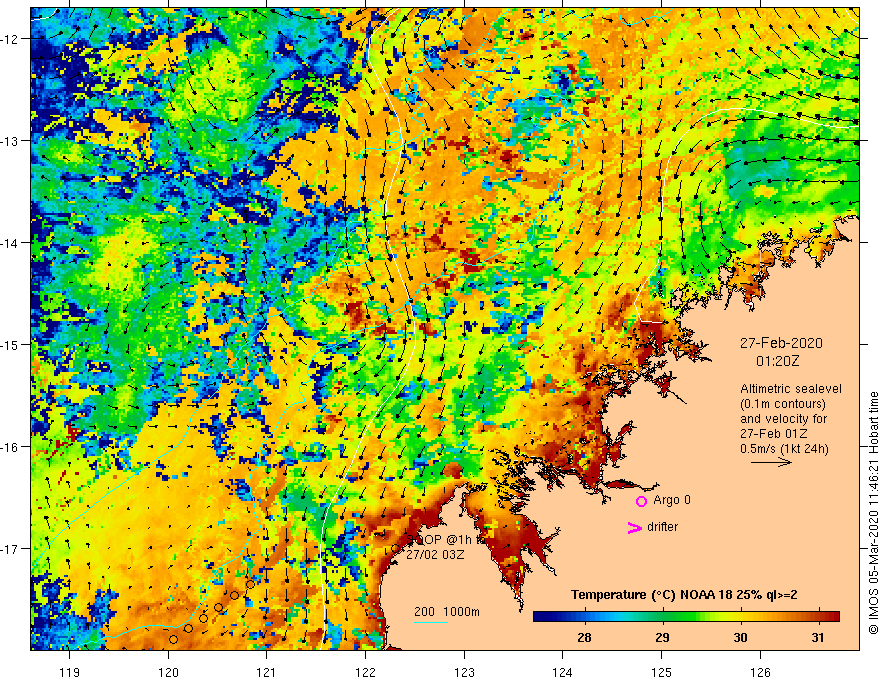Click the temperature color bar
This screenshot has width=880, height=680.
point(686,617)
